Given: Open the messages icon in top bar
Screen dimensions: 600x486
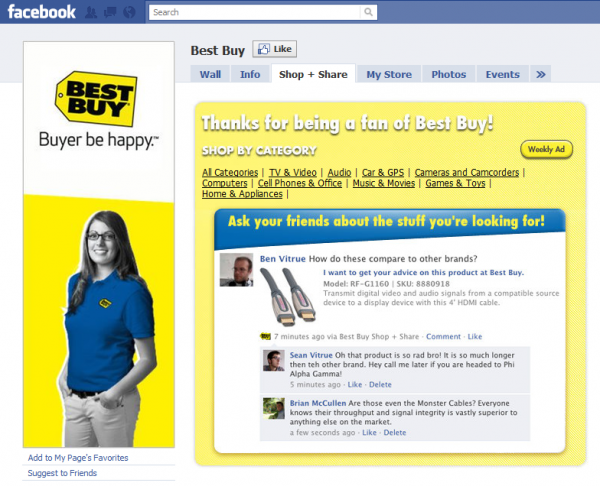Looking at the screenshot, I should [111, 13].
